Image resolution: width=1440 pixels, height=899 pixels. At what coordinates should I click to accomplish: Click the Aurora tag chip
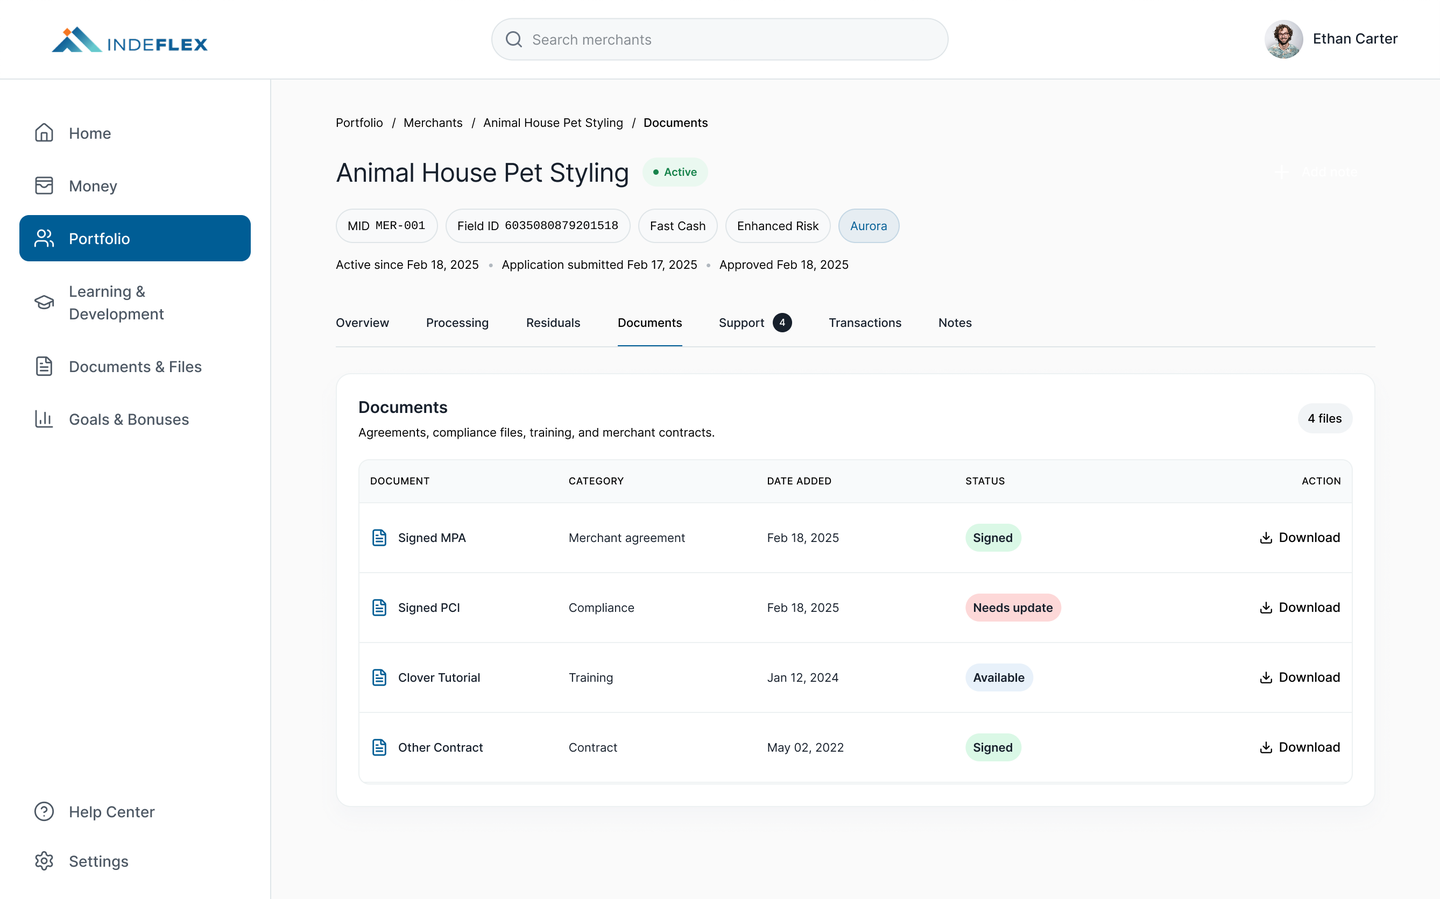coord(868,226)
